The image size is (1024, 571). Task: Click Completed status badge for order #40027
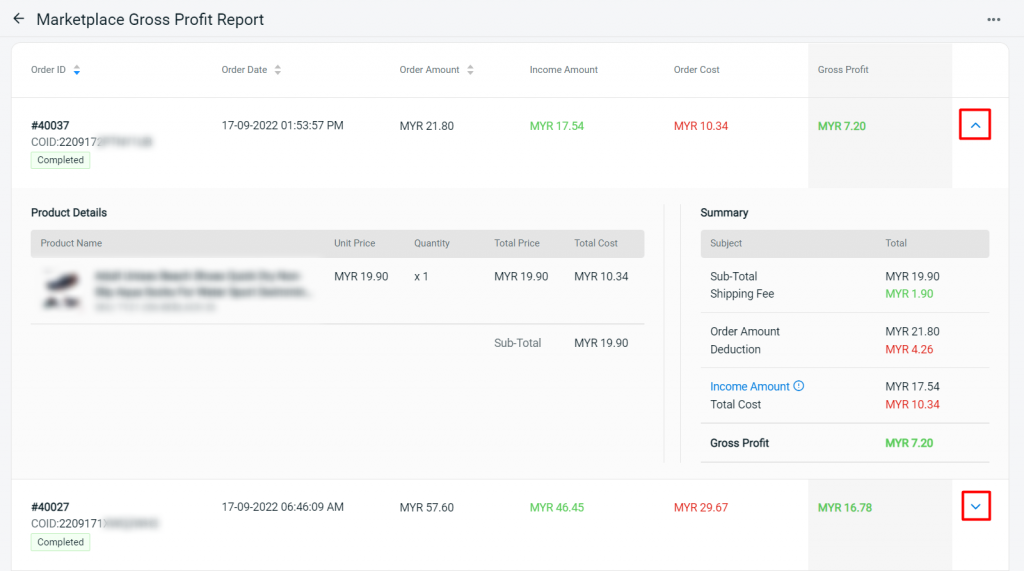[60, 542]
